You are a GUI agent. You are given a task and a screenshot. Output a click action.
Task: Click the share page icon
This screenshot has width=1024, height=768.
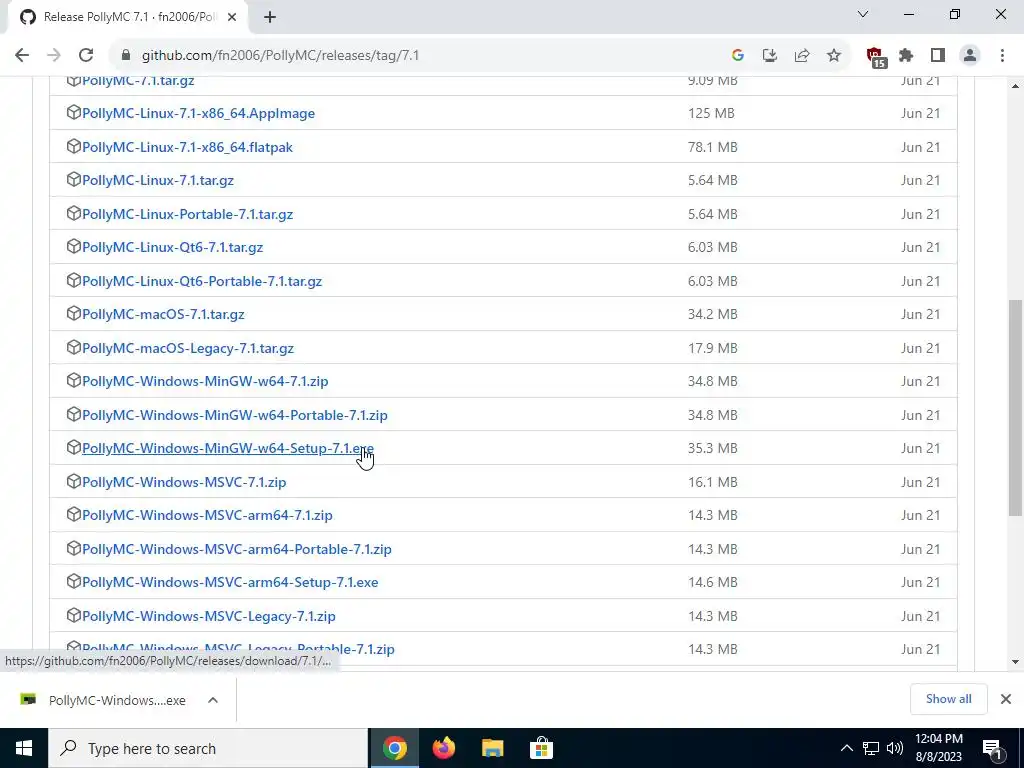click(802, 56)
